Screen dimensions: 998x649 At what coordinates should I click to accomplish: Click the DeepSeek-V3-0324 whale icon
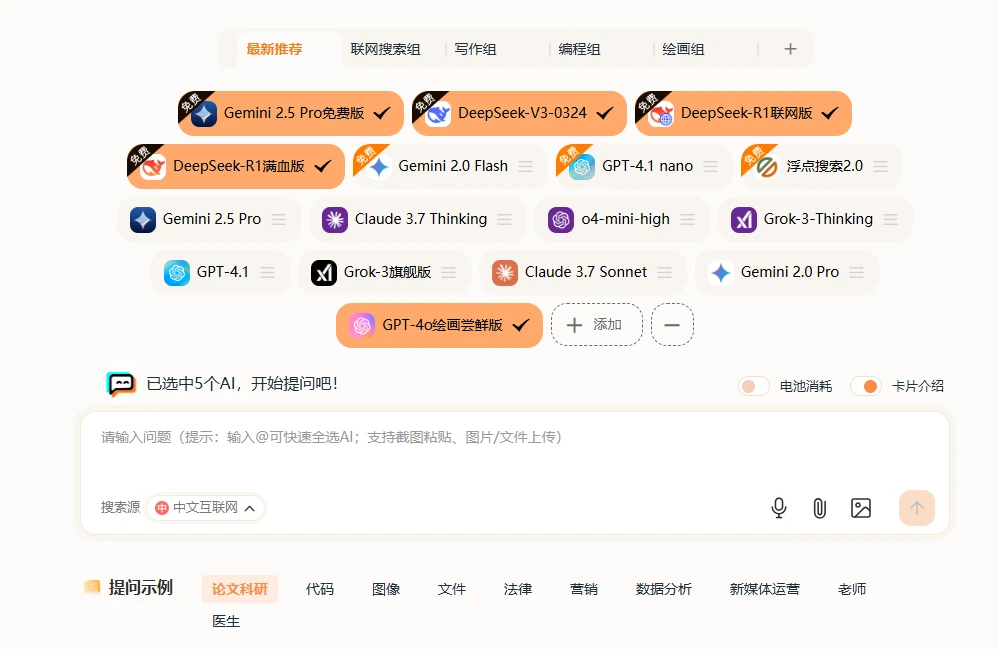438,114
